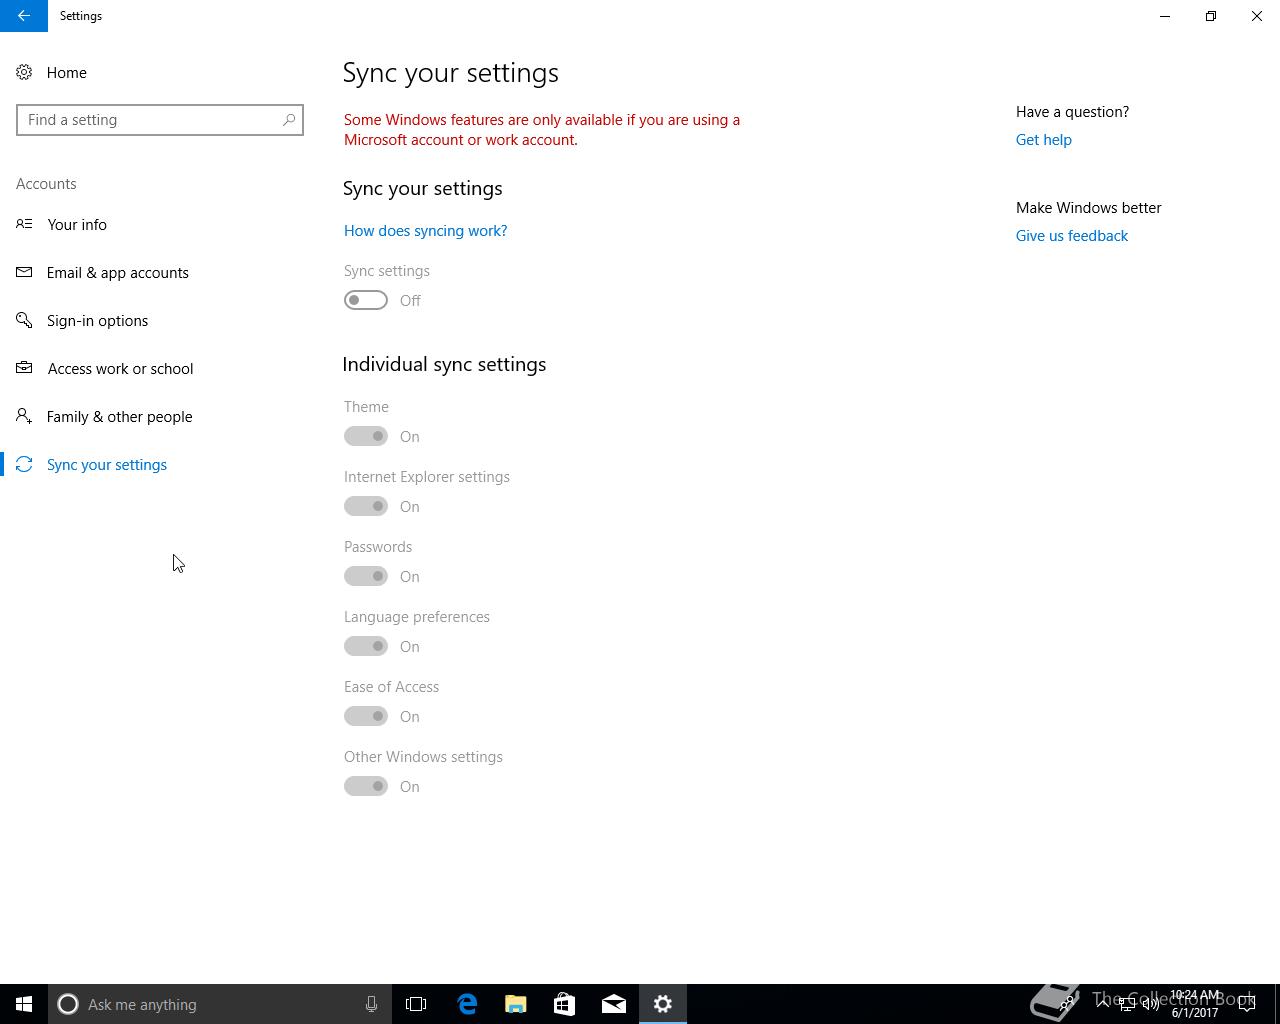Click the Your info person icon
Viewport: 1280px width, 1024px height.
point(24,224)
